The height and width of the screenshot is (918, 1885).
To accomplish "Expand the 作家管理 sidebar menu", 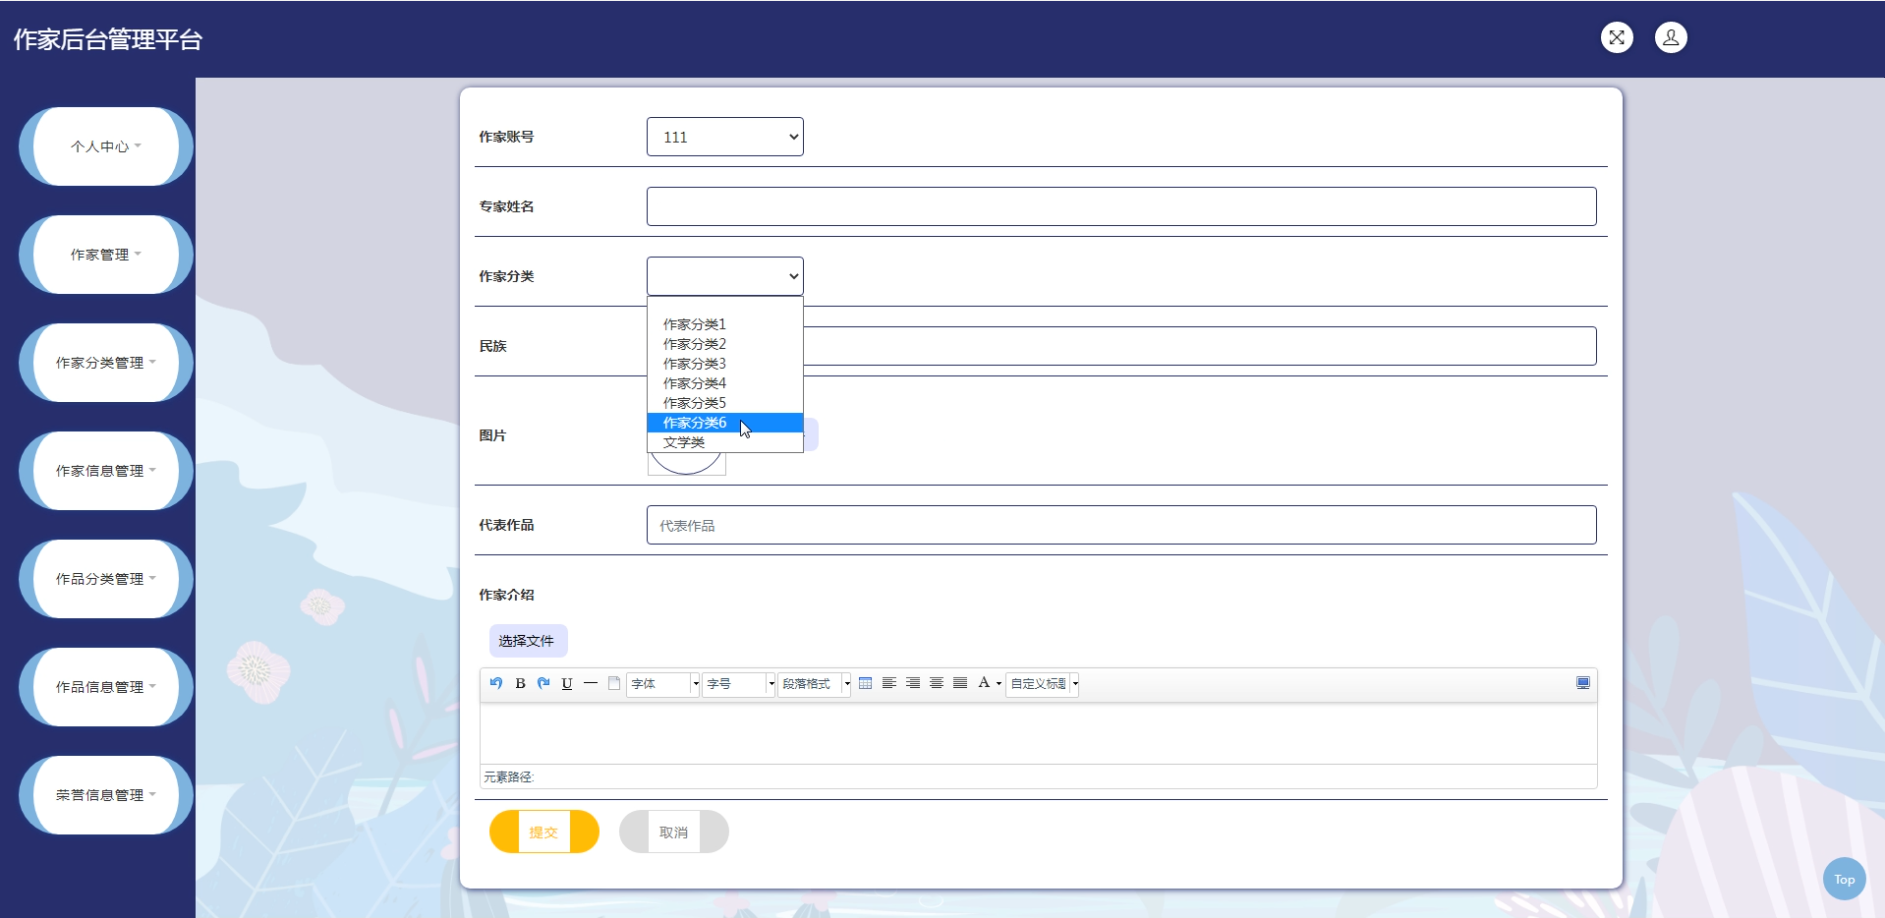I will click(x=106, y=254).
